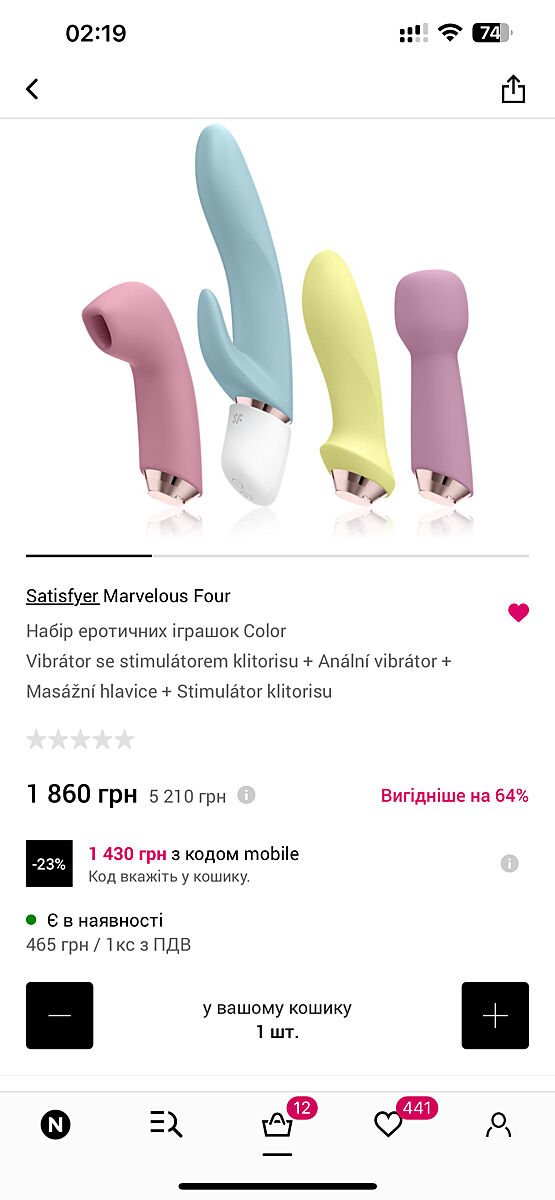The width and height of the screenshot is (555, 1200).
Task: Go back with the left arrow
Action: (x=32, y=89)
